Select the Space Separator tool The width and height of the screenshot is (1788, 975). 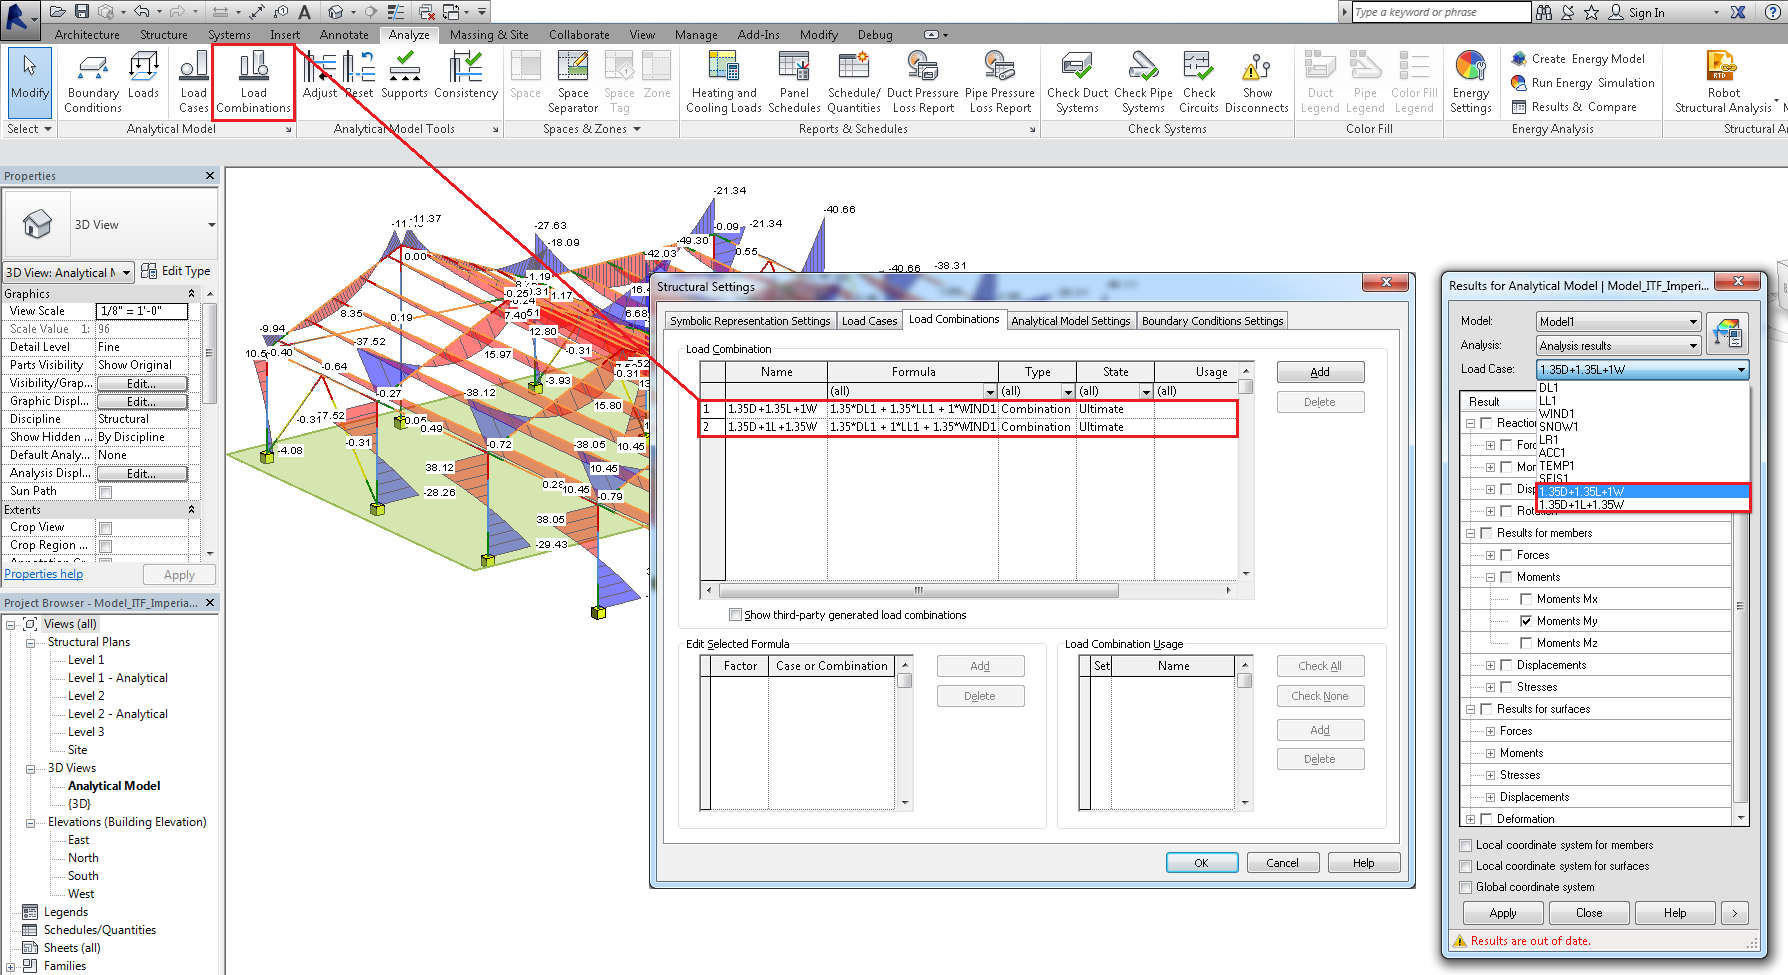point(572,82)
